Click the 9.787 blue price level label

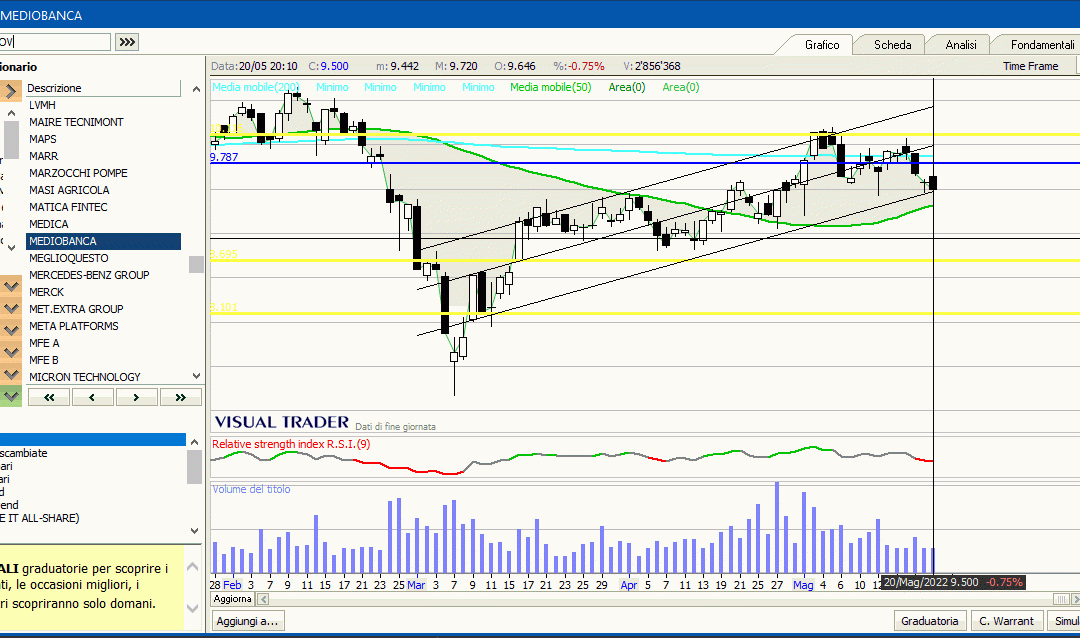coord(224,157)
